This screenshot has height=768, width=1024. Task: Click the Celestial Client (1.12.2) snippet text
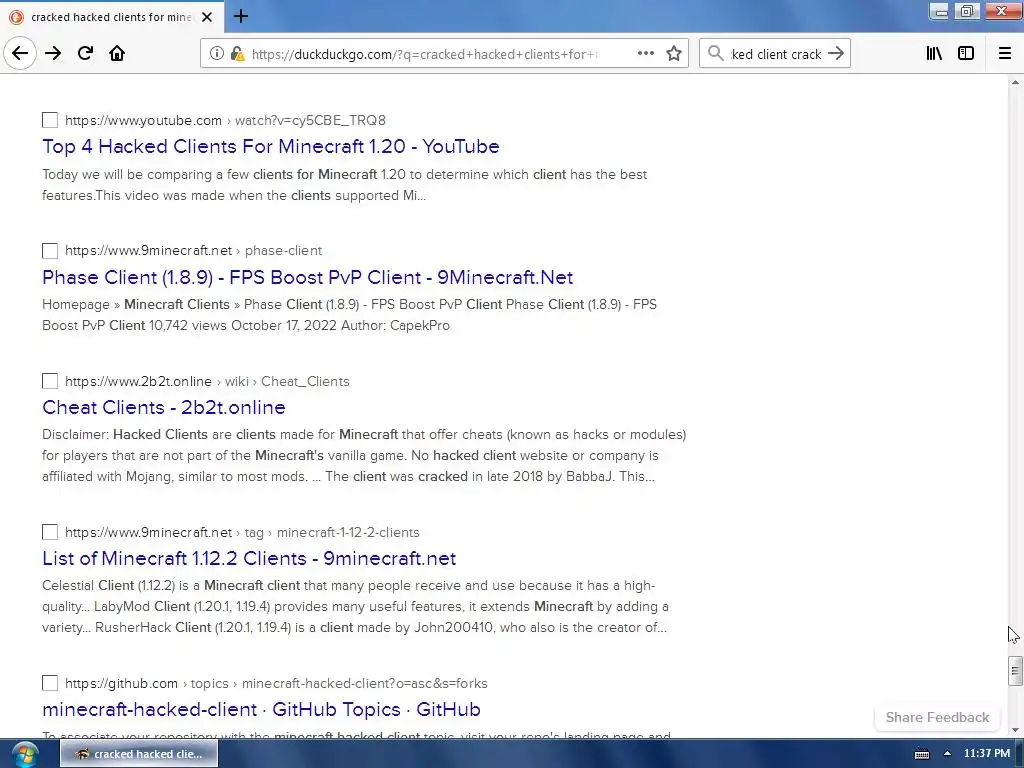tap(355, 606)
